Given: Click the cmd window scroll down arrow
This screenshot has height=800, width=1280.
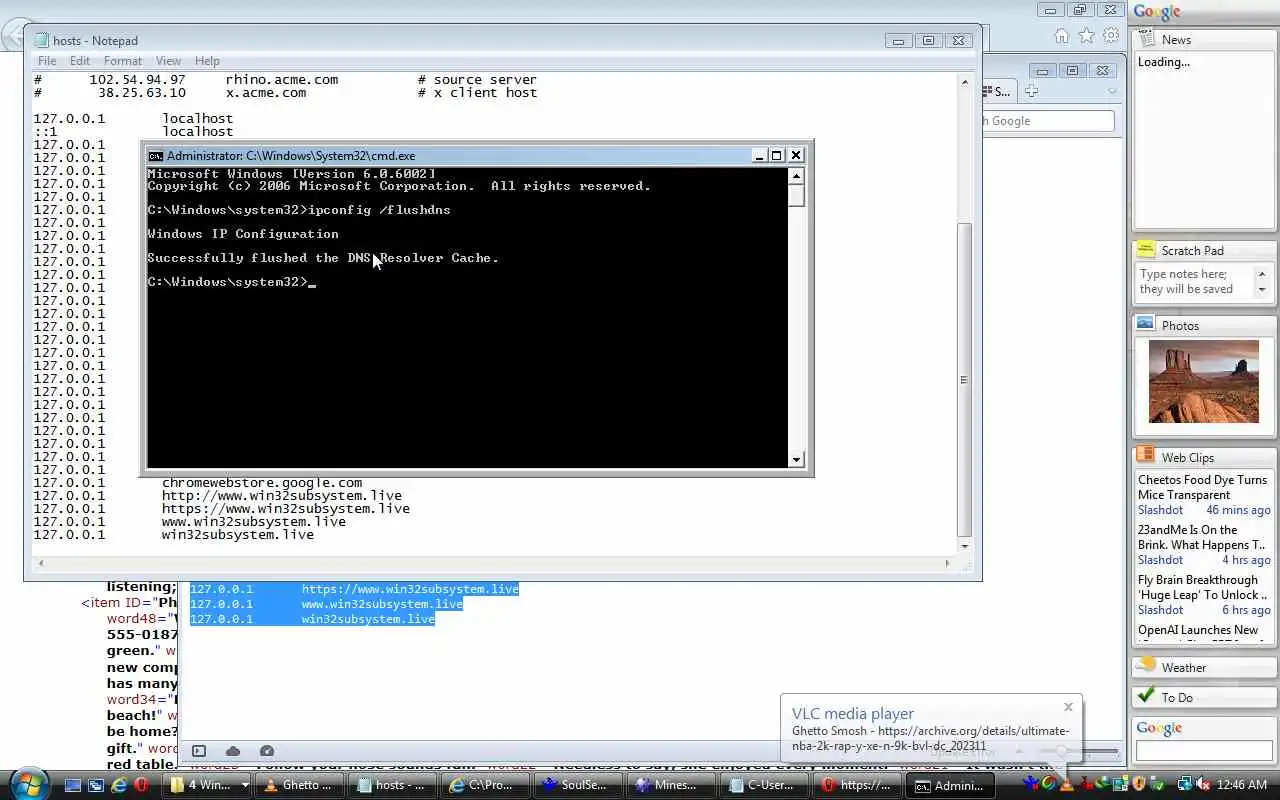Looking at the screenshot, I should [x=796, y=460].
